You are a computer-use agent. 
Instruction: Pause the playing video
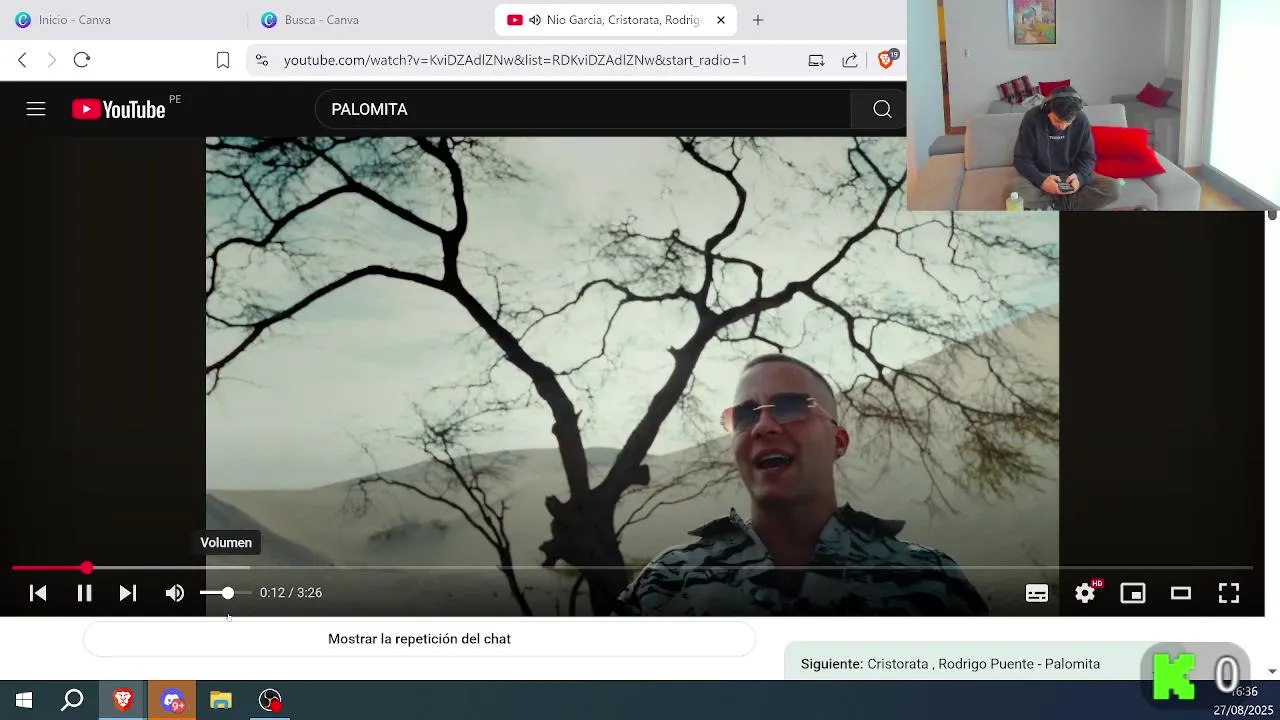point(84,593)
